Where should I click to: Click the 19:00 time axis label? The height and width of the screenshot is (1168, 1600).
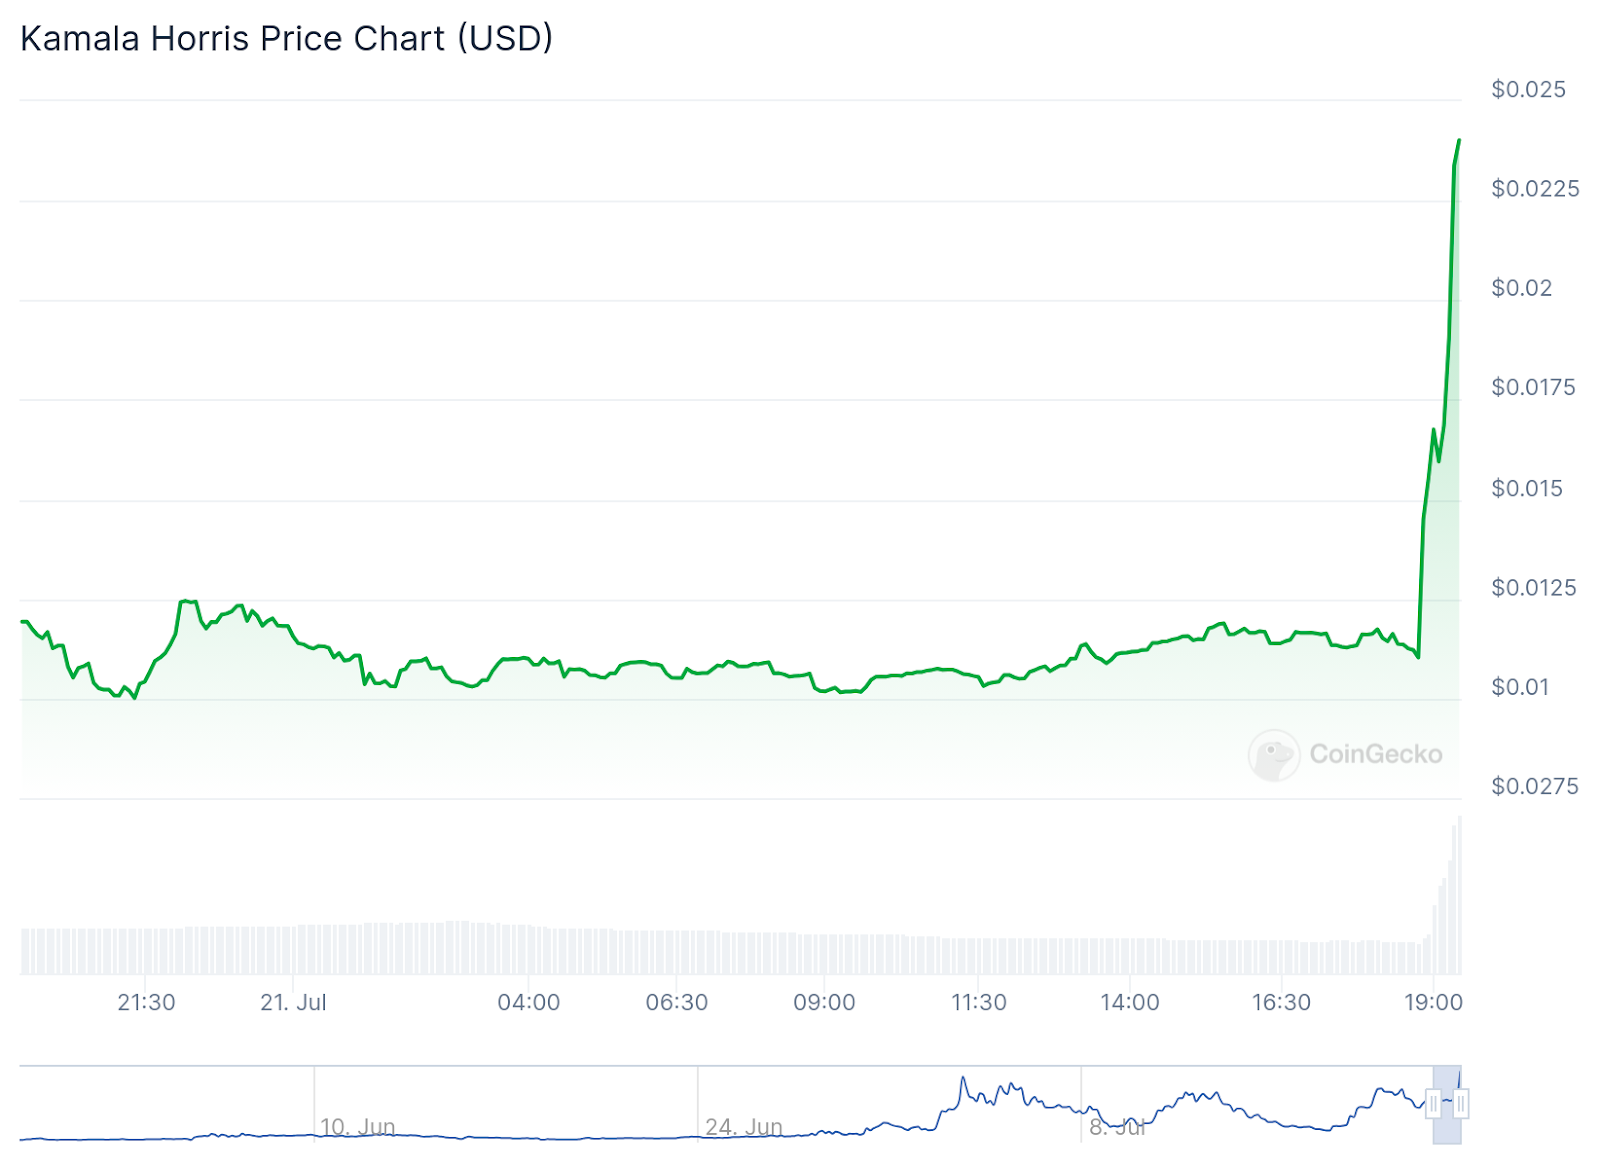[x=1433, y=1002]
